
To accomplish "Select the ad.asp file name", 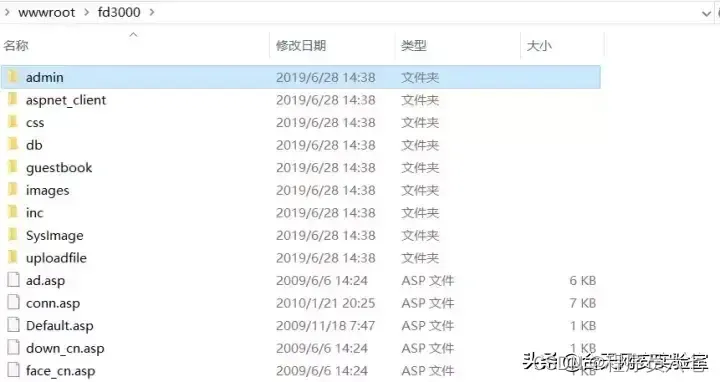I will click(x=45, y=281).
